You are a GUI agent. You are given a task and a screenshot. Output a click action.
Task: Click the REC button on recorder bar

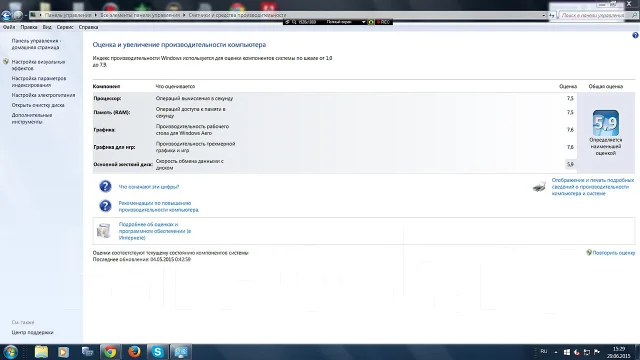tap(384, 22)
